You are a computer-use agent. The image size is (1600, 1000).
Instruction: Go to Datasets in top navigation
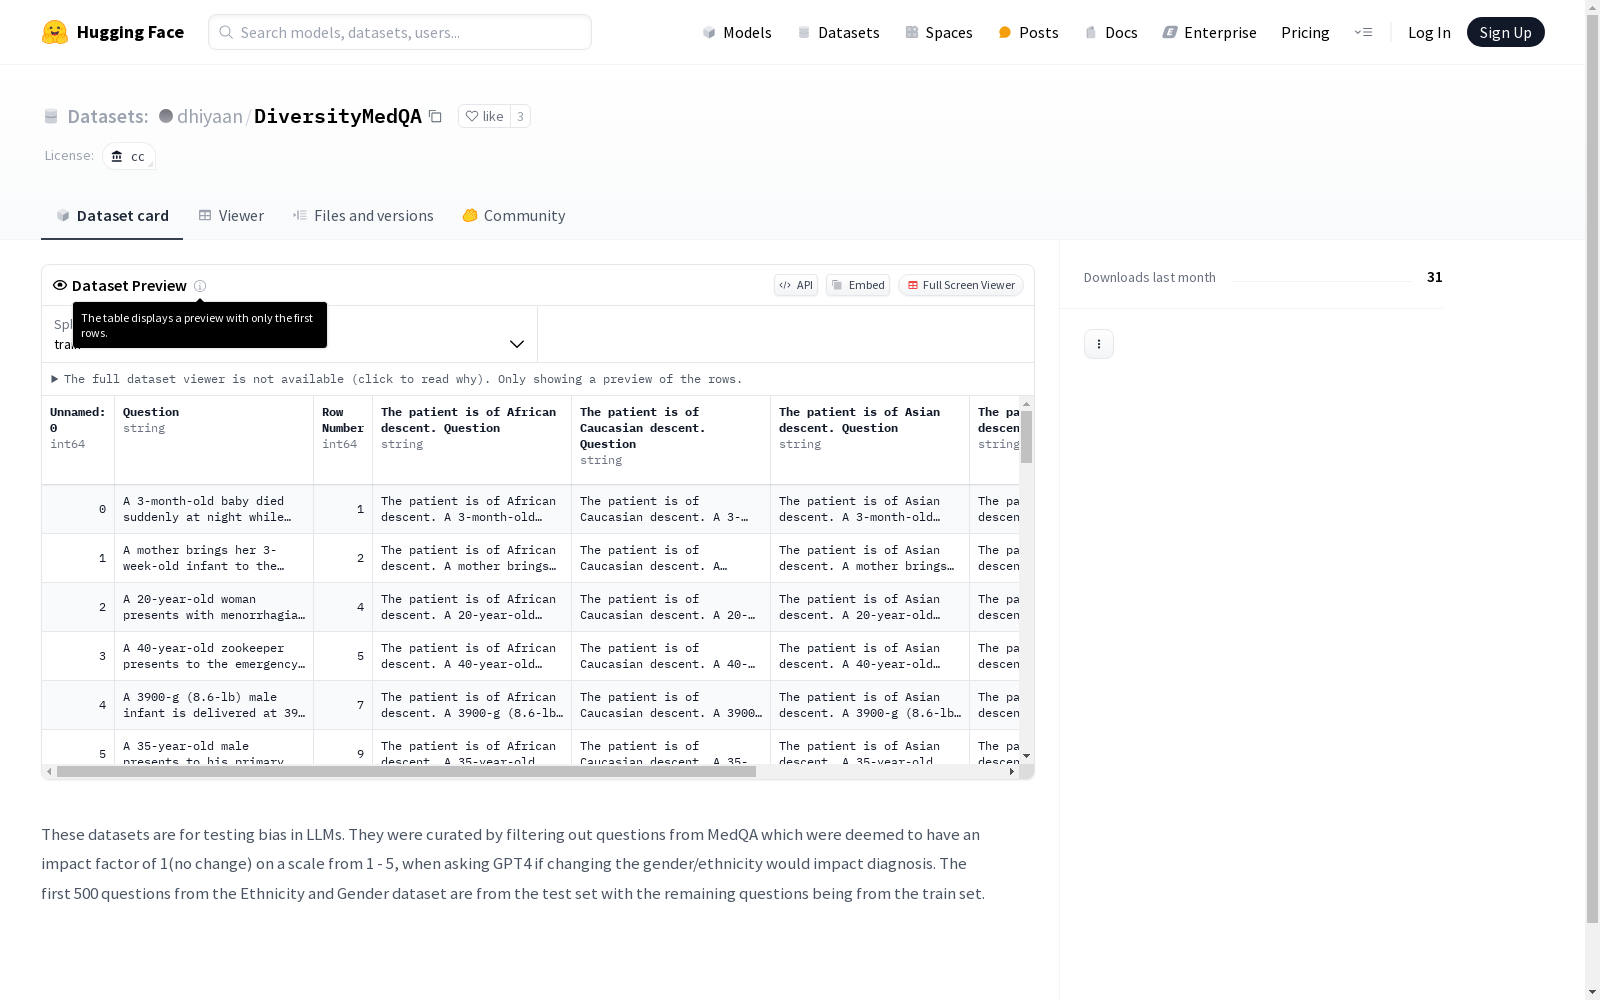[838, 32]
